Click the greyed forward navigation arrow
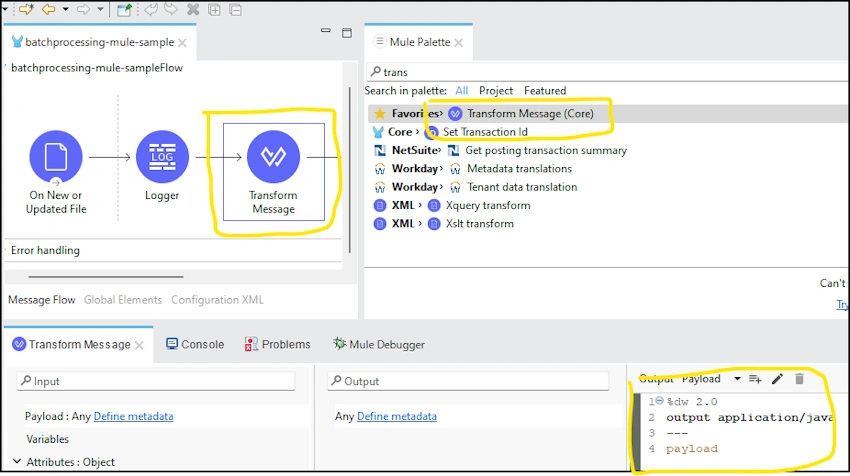The width and height of the screenshot is (850, 476). [83, 9]
